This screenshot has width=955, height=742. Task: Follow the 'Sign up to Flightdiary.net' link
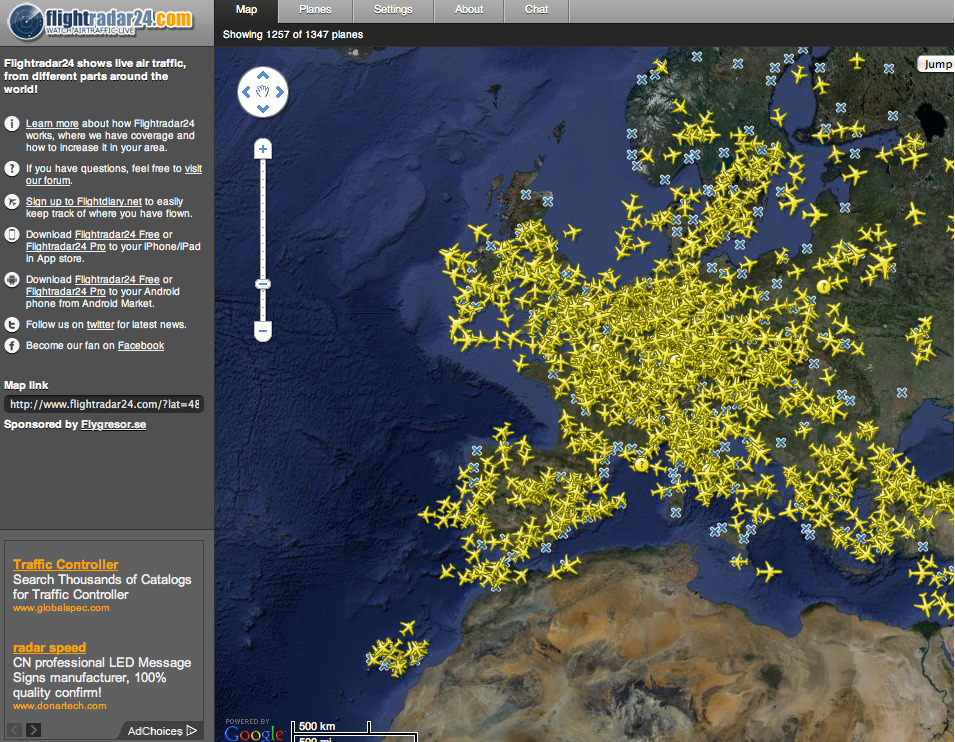coord(83,201)
